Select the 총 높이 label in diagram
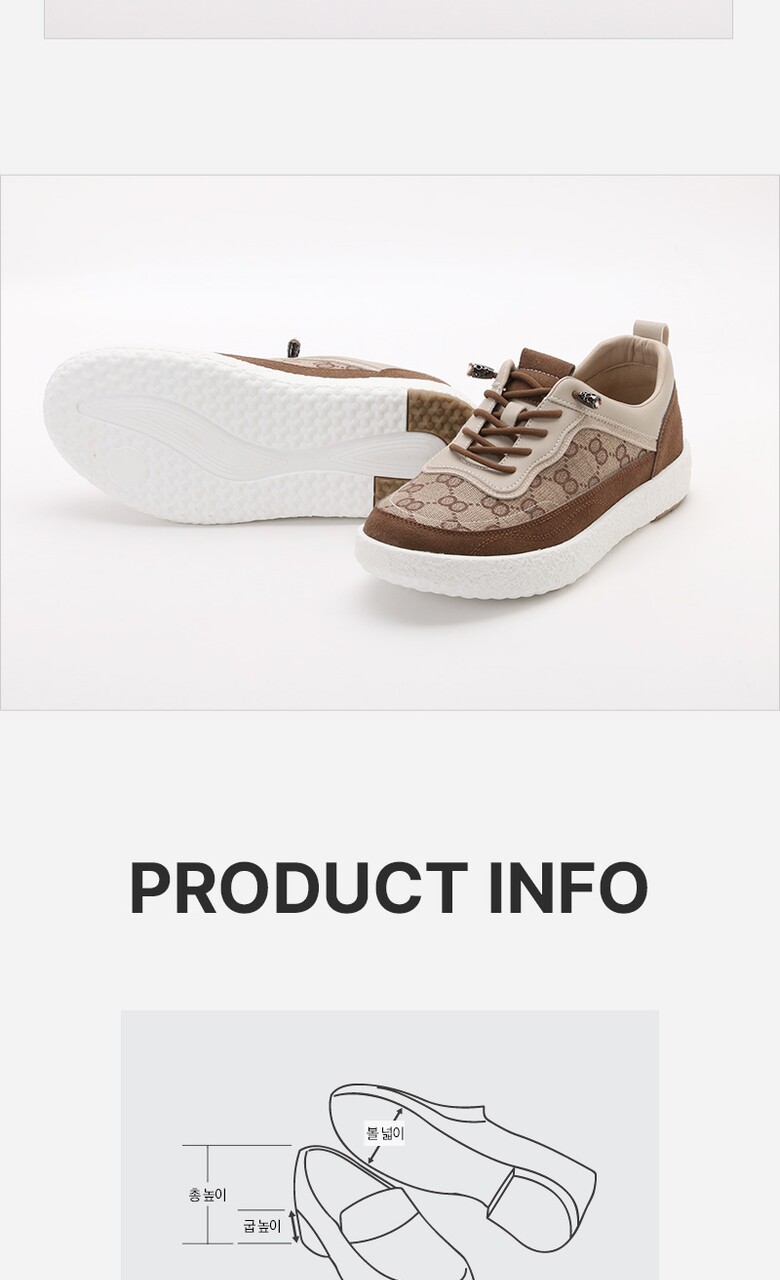 click(x=208, y=1195)
